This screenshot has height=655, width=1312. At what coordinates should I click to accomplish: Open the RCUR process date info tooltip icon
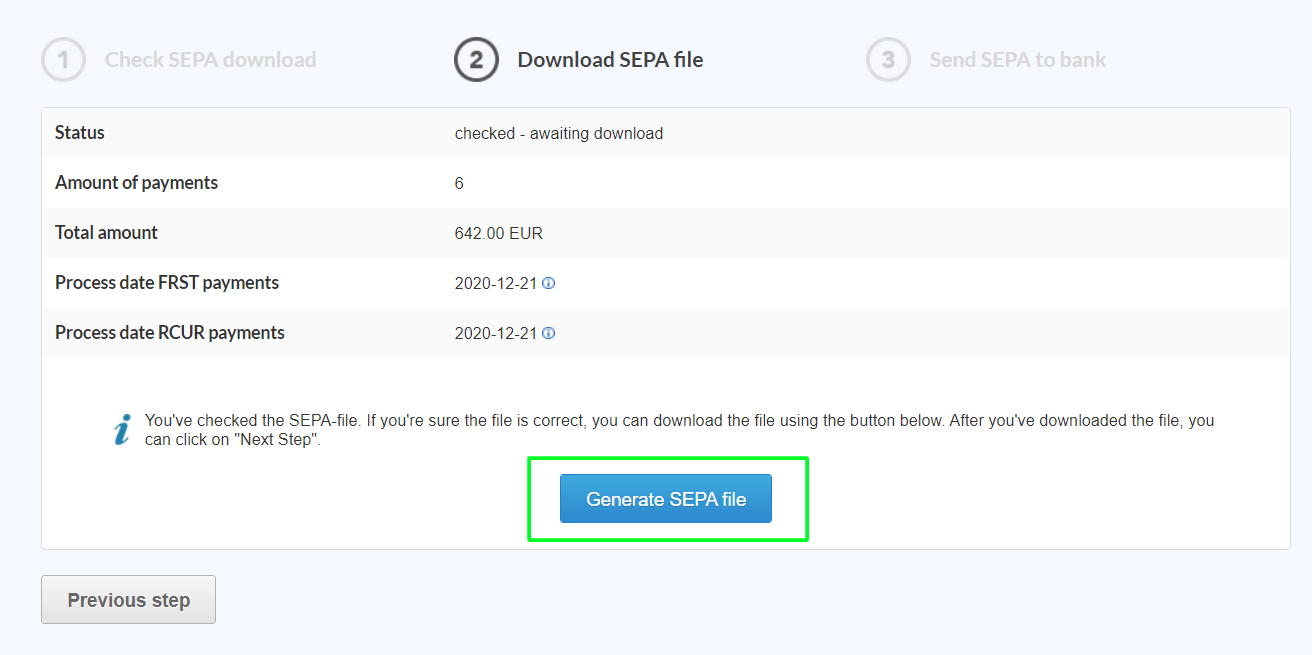tap(548, 333)
